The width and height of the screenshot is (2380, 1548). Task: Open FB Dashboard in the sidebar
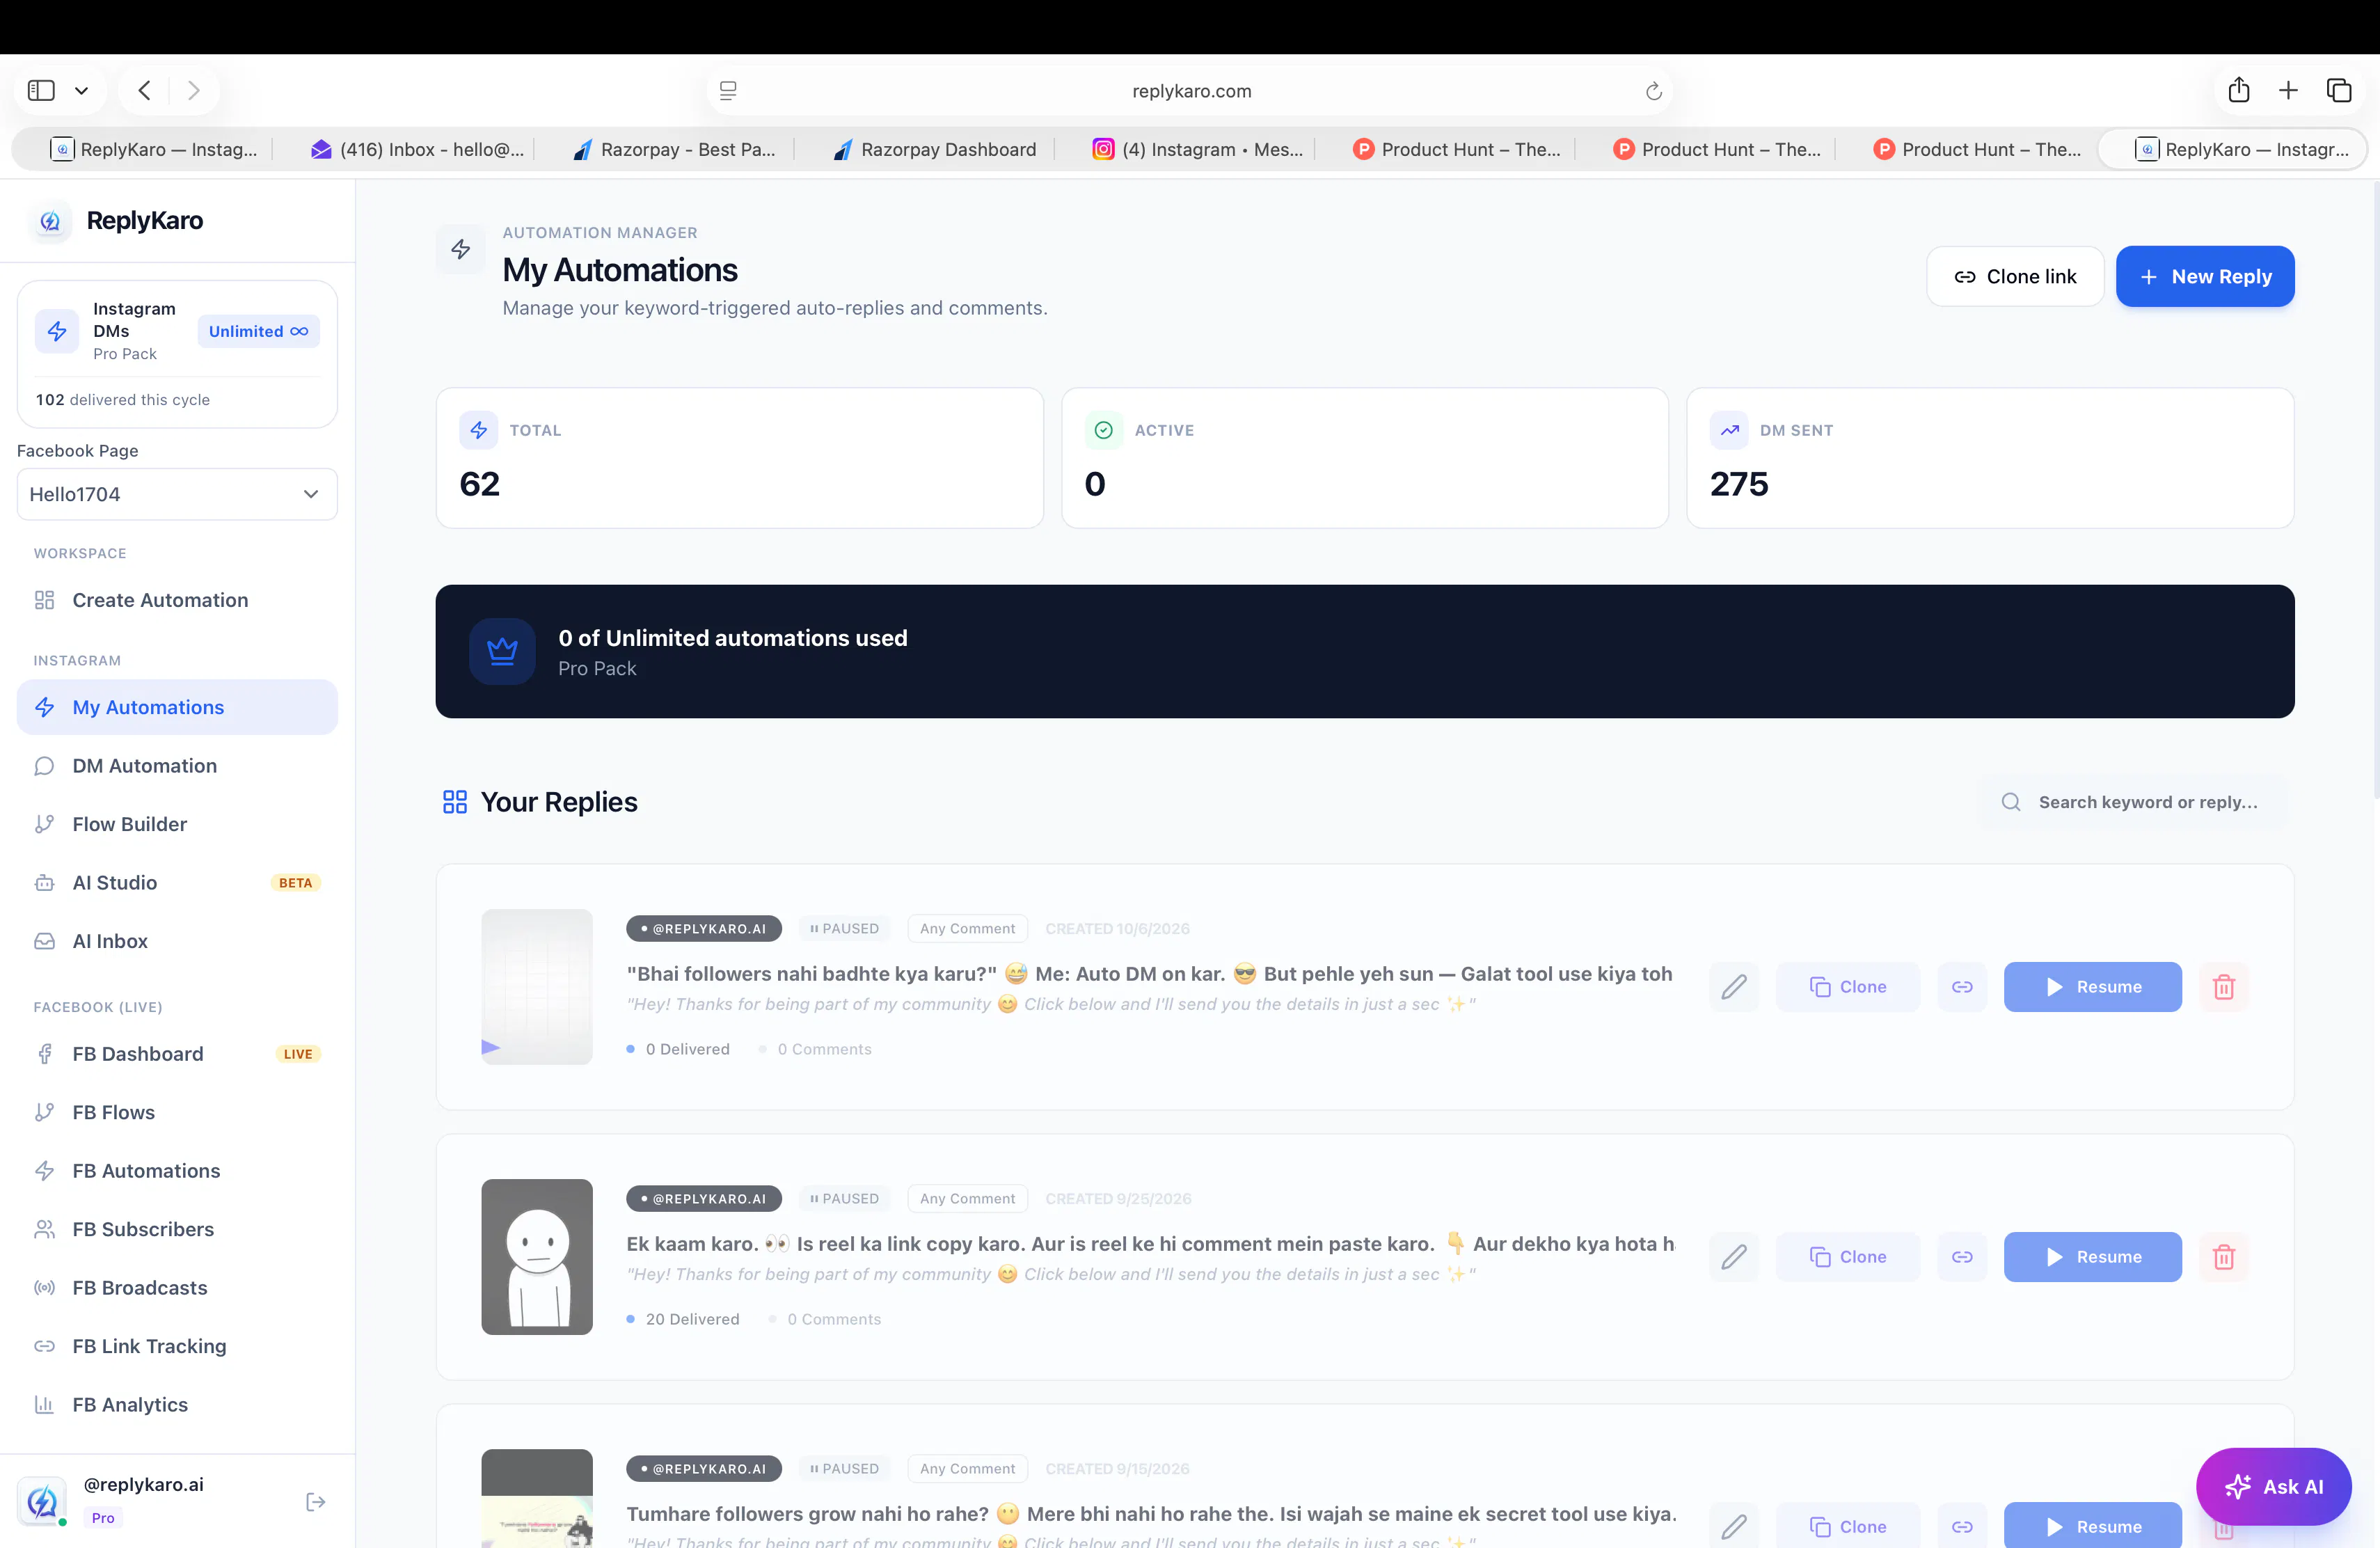(177, 1054)
